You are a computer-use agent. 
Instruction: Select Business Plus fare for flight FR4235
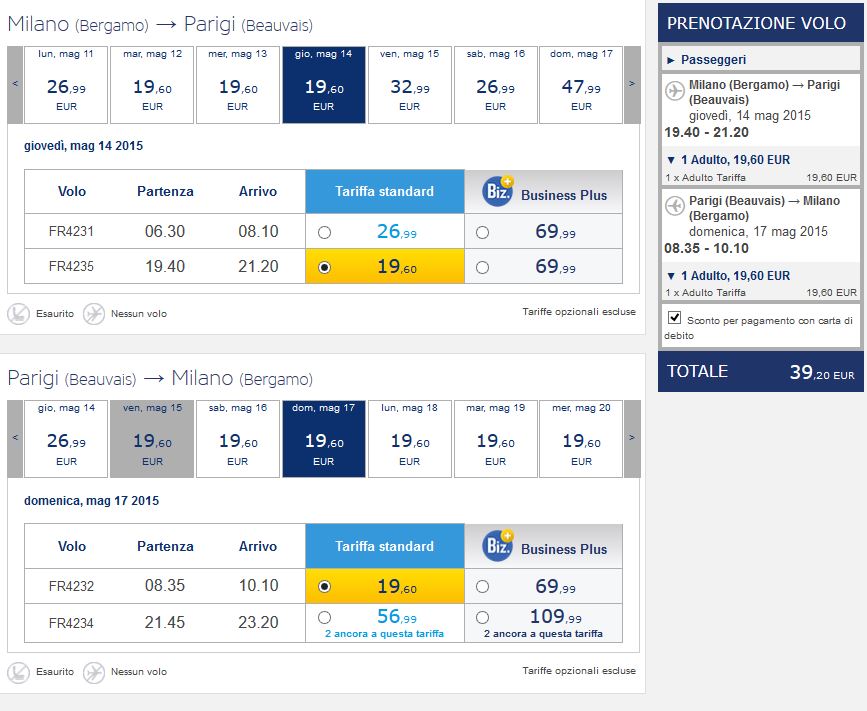pos(483,268)
